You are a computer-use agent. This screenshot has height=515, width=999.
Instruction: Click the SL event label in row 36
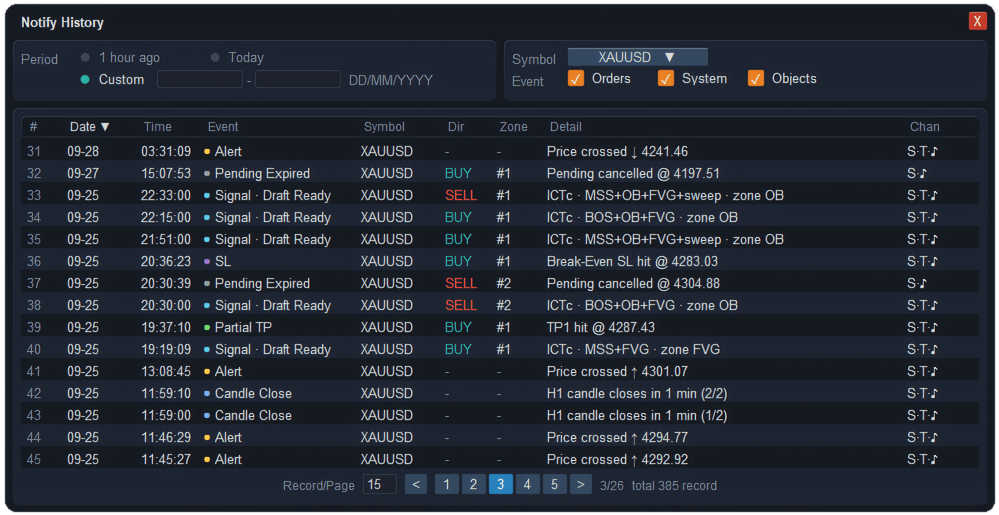point(223,261)
